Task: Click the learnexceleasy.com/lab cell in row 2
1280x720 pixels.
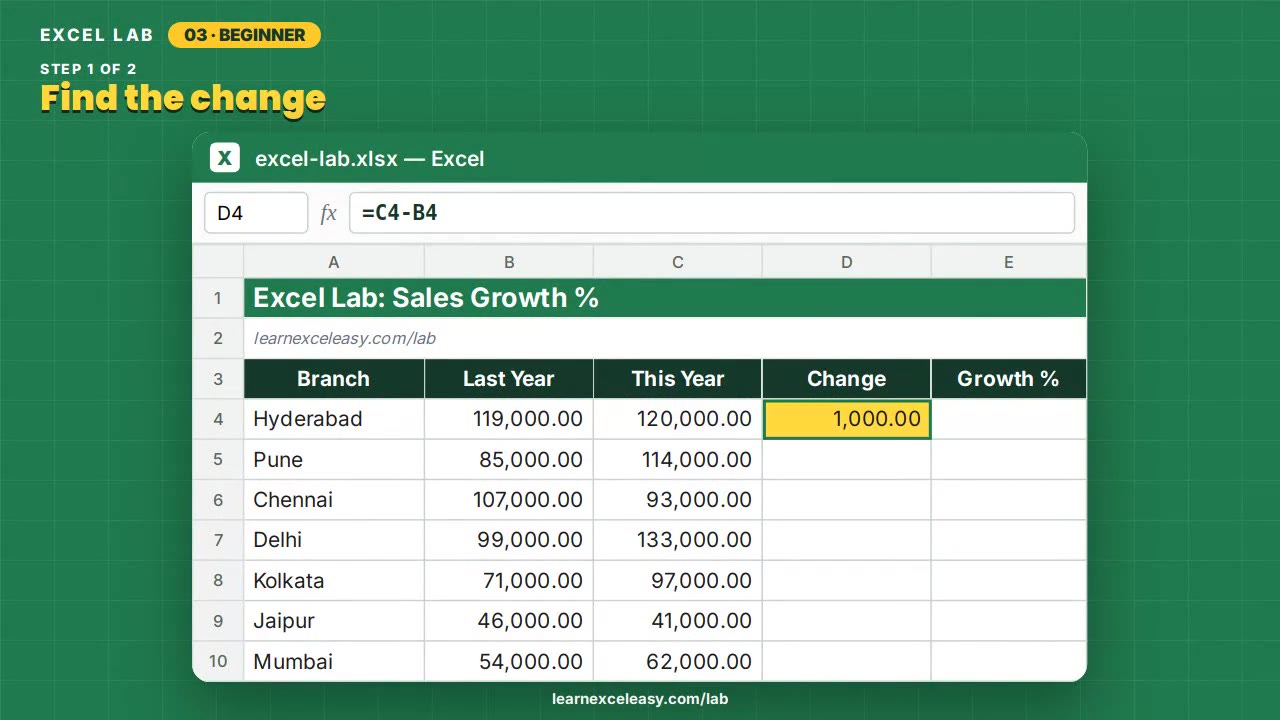Action: tap(665, 338)
